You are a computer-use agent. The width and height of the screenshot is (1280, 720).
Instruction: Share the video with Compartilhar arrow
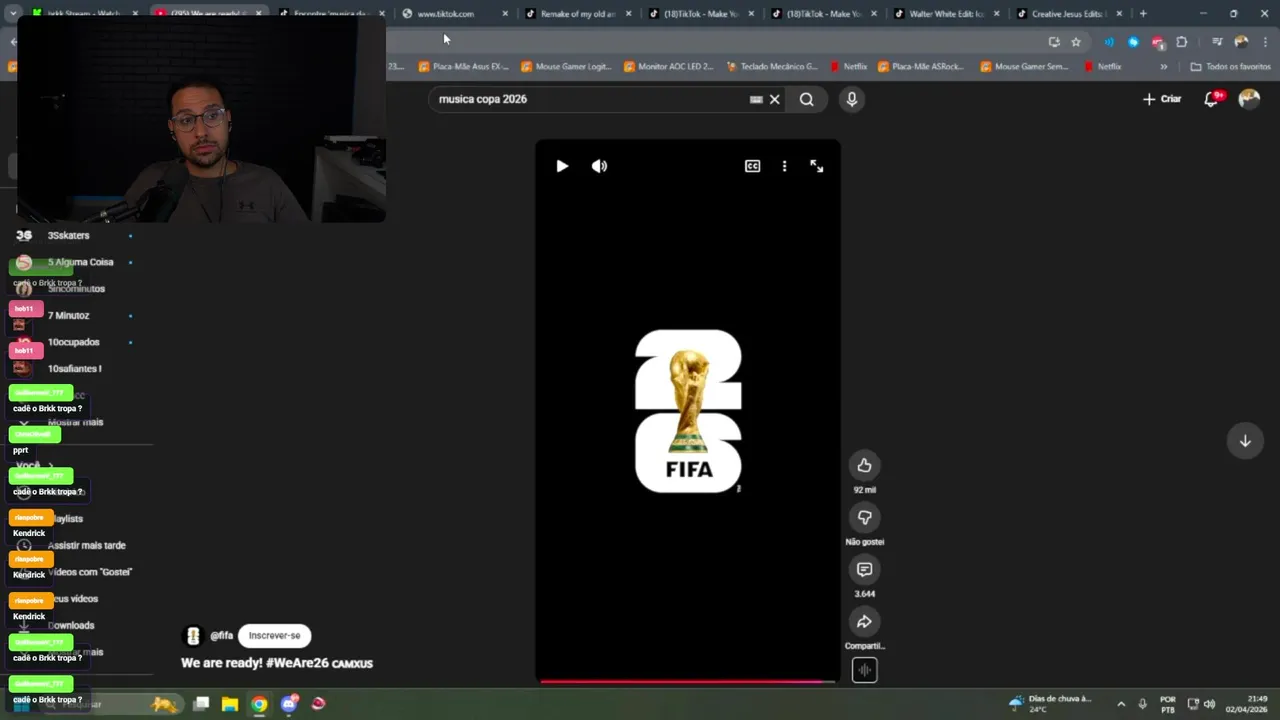coord(864,621)
